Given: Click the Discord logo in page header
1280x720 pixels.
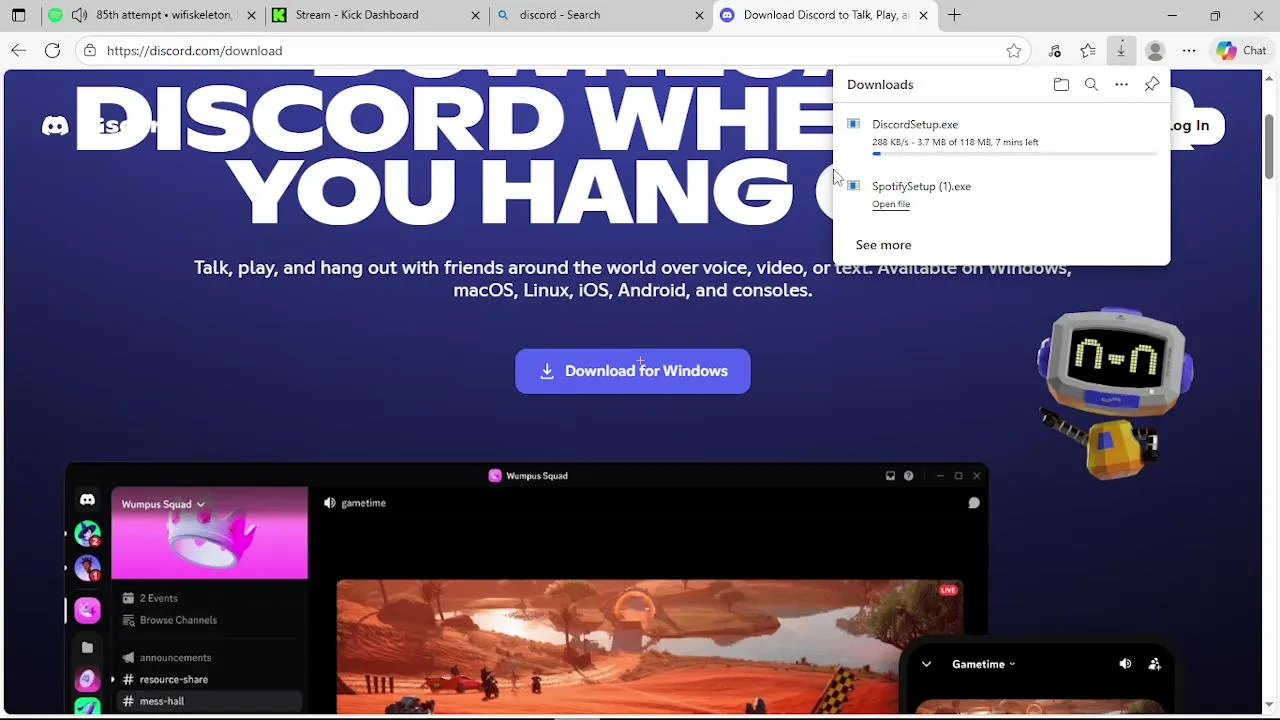Looking at the screenshot, I should click(x=55, y=125).
